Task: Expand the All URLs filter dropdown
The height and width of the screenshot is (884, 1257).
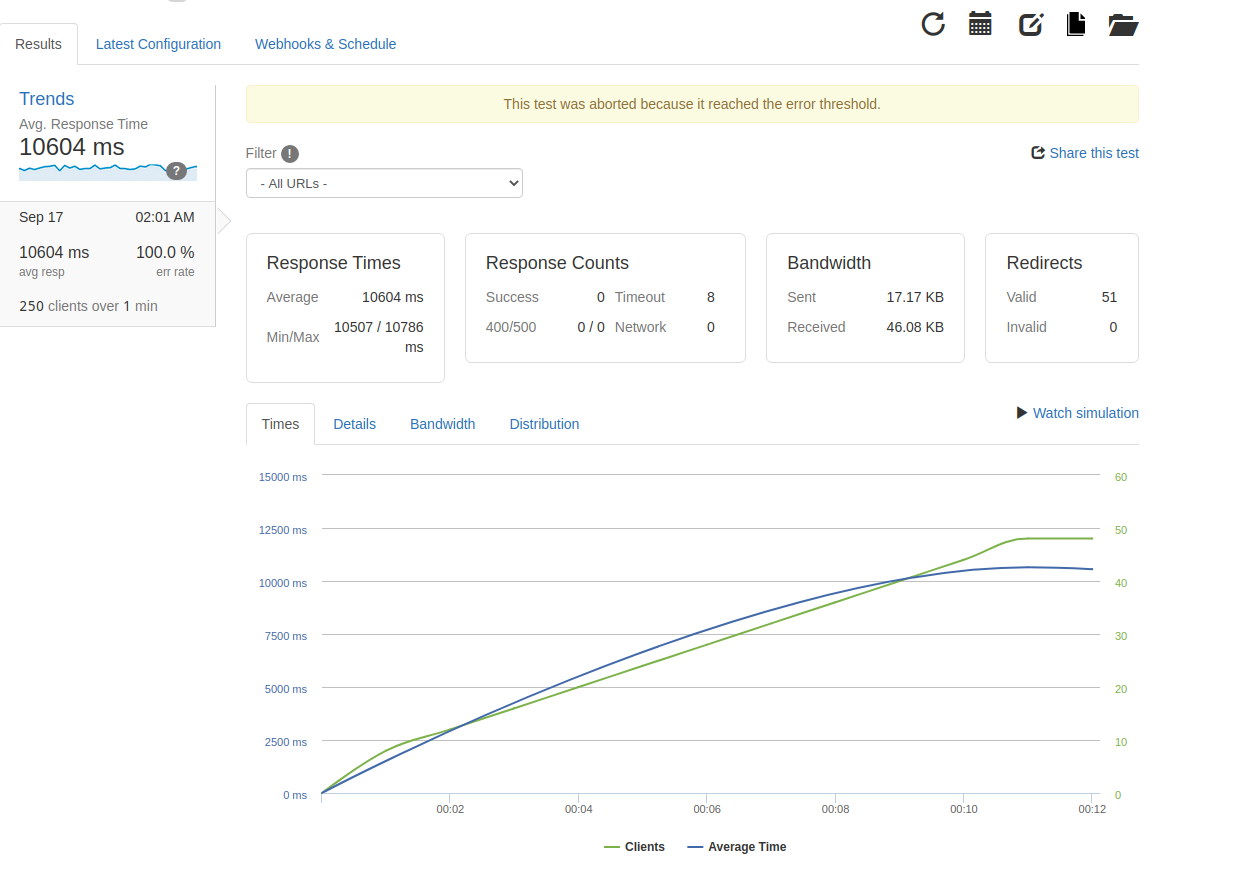Action: coord(384,183)
